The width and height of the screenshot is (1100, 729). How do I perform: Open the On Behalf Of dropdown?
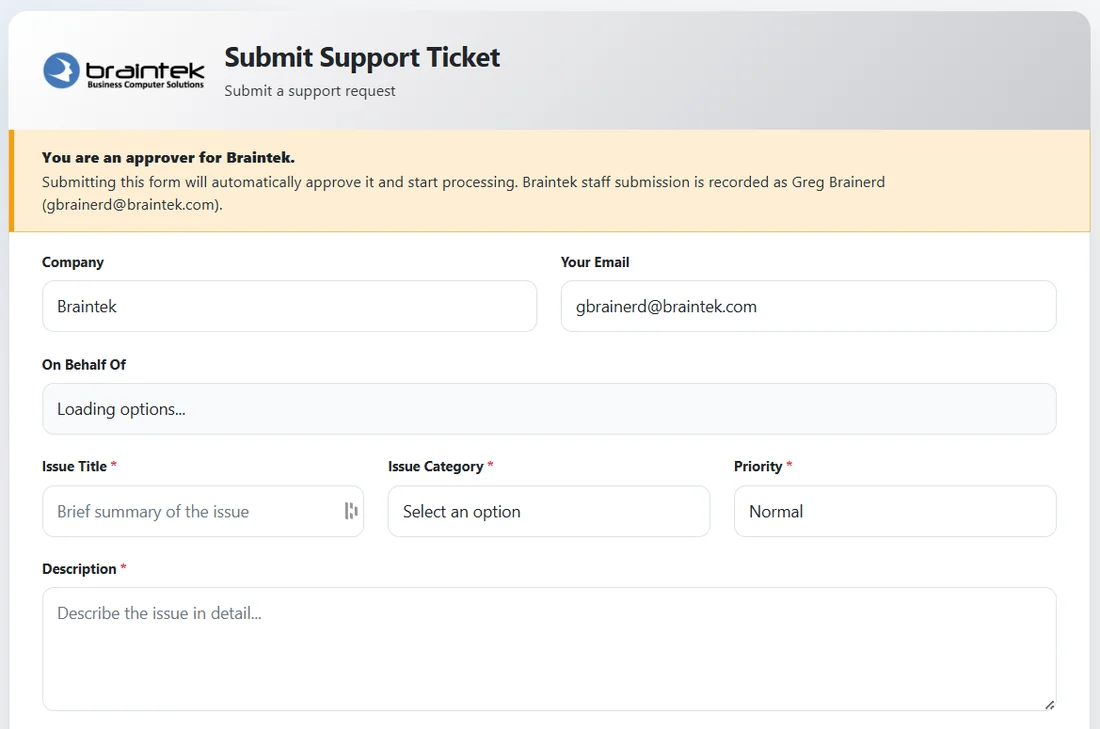pos(549,408)
